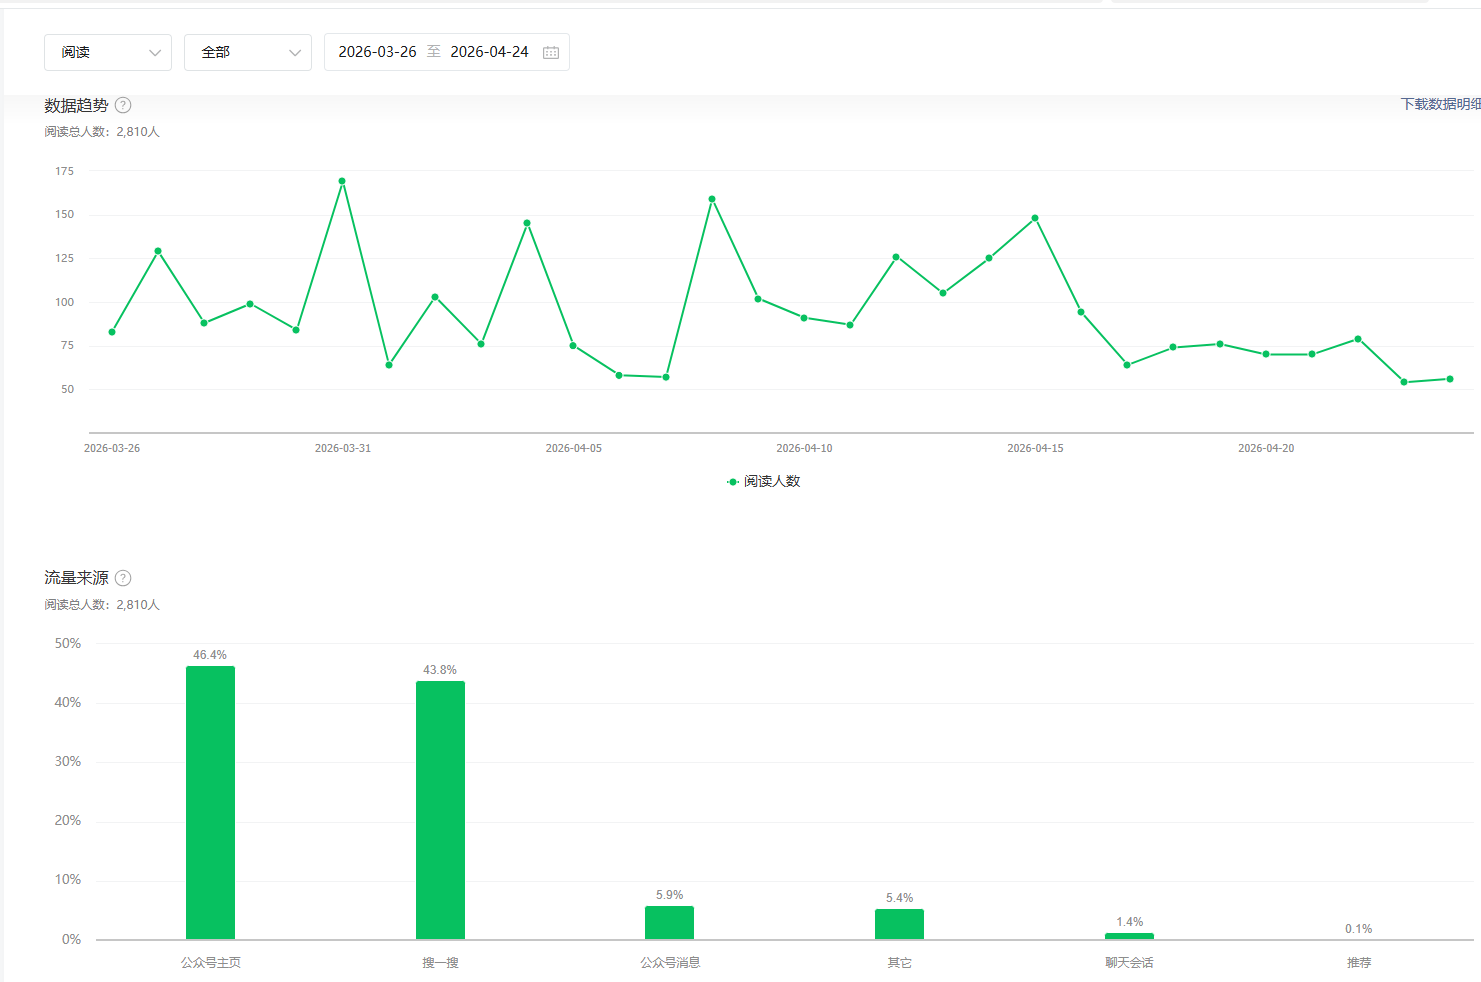
Task: Select the peak data point on 2026-03-31
Action: click(x=342, y=181)
